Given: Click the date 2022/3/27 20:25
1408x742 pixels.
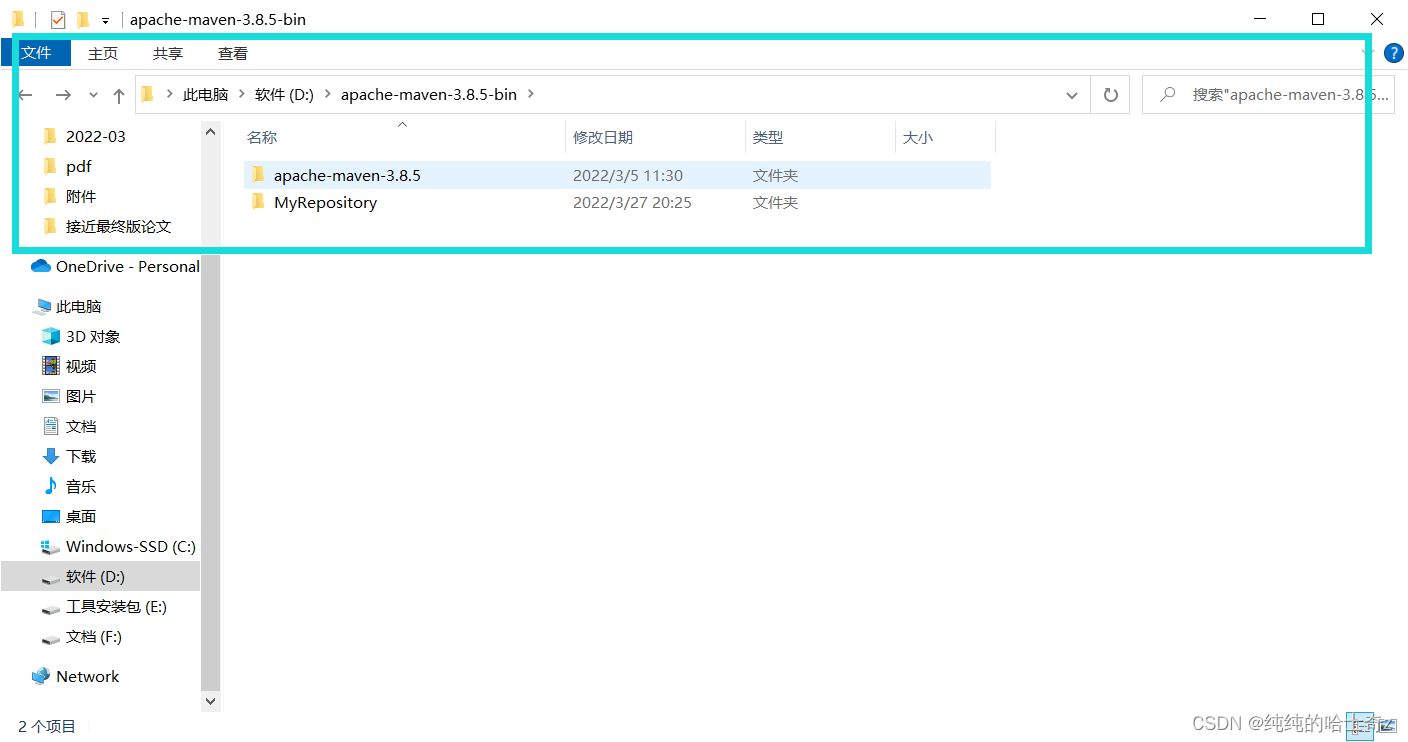Looking at the screenshot, I should (x=632, y=203).
